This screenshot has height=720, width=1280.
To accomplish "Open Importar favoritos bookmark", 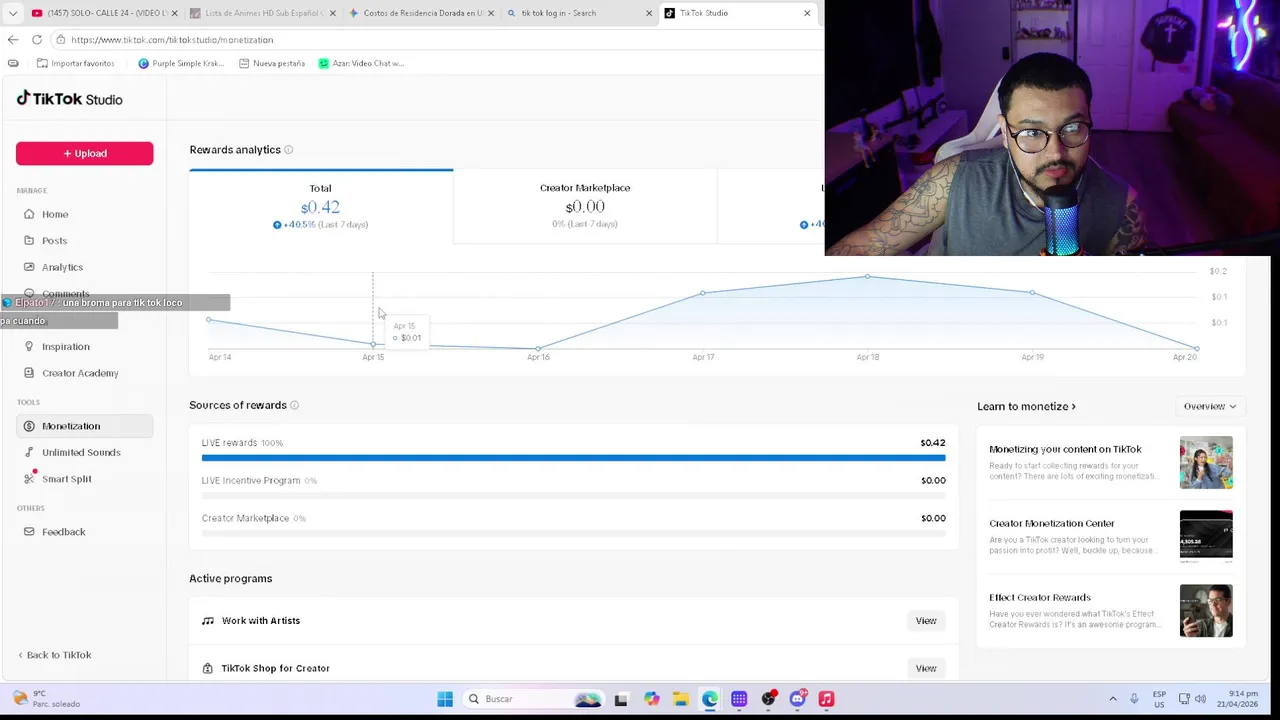I will 76,63.
